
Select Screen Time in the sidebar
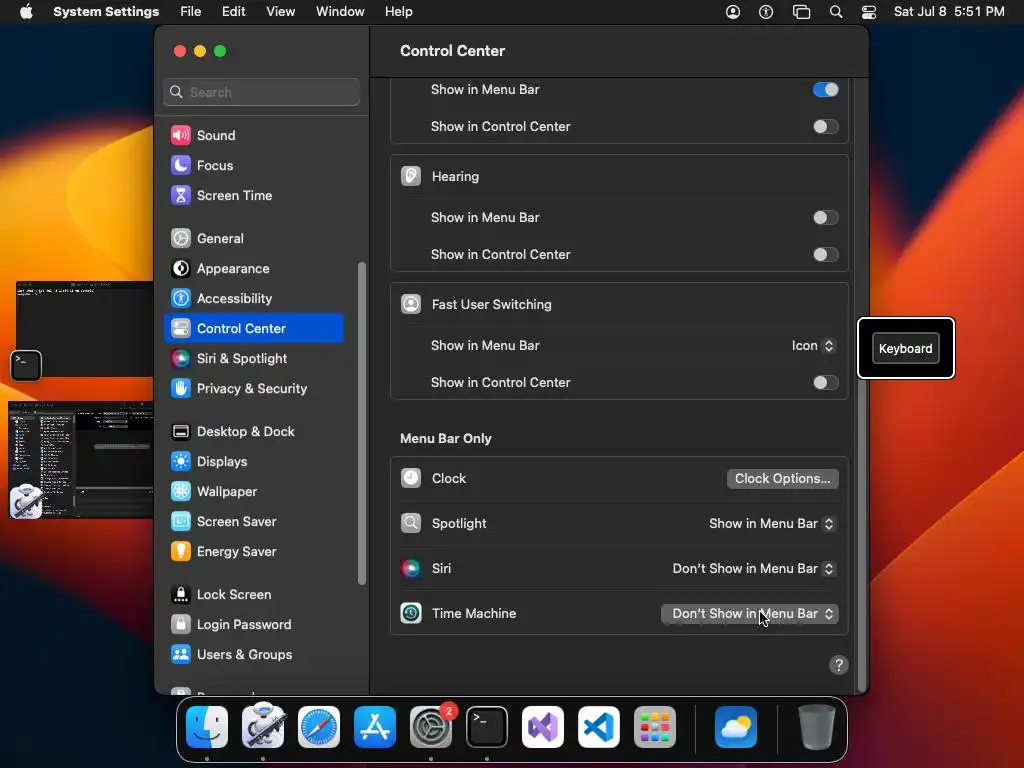tap(254, 195)
